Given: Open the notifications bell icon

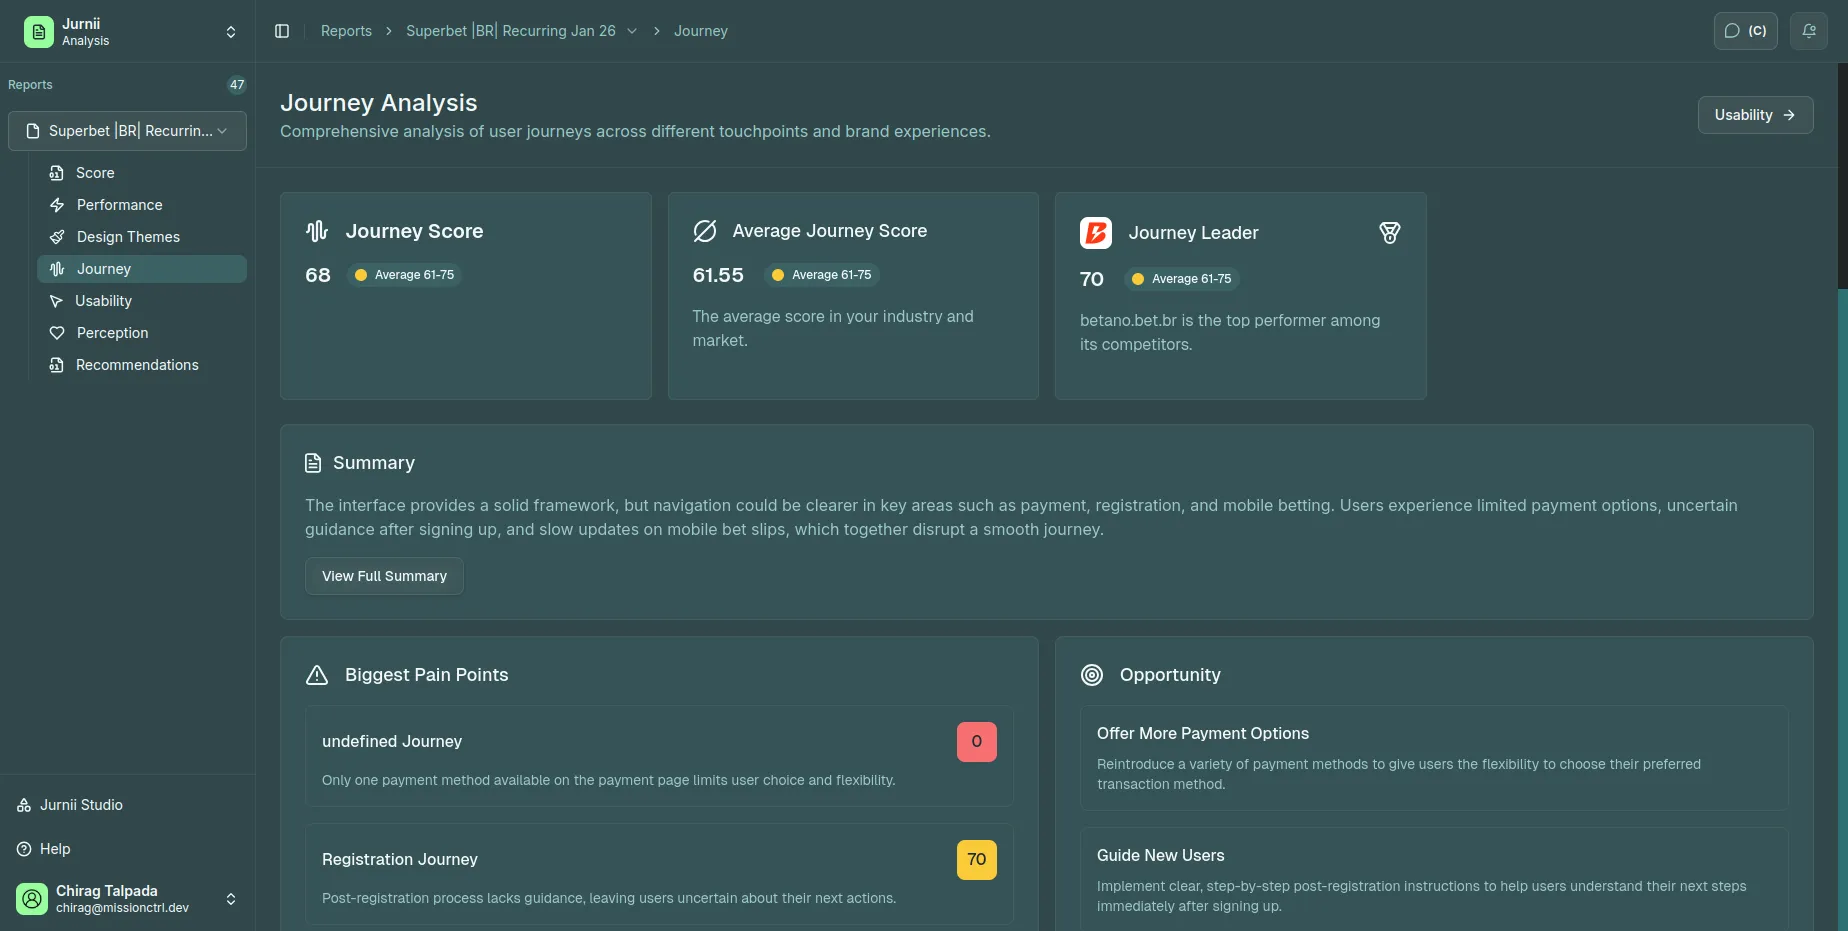Looking at the screenshot, I should click(x=1808, y=31).
